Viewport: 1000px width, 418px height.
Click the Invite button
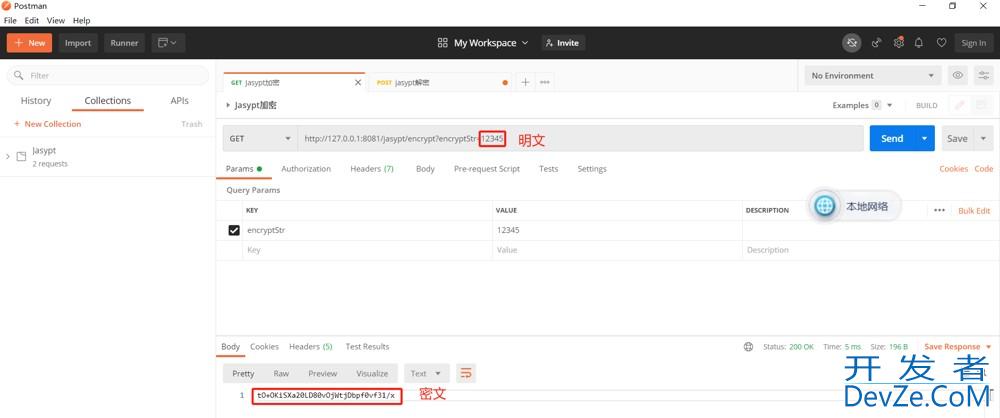pos(563,43)
